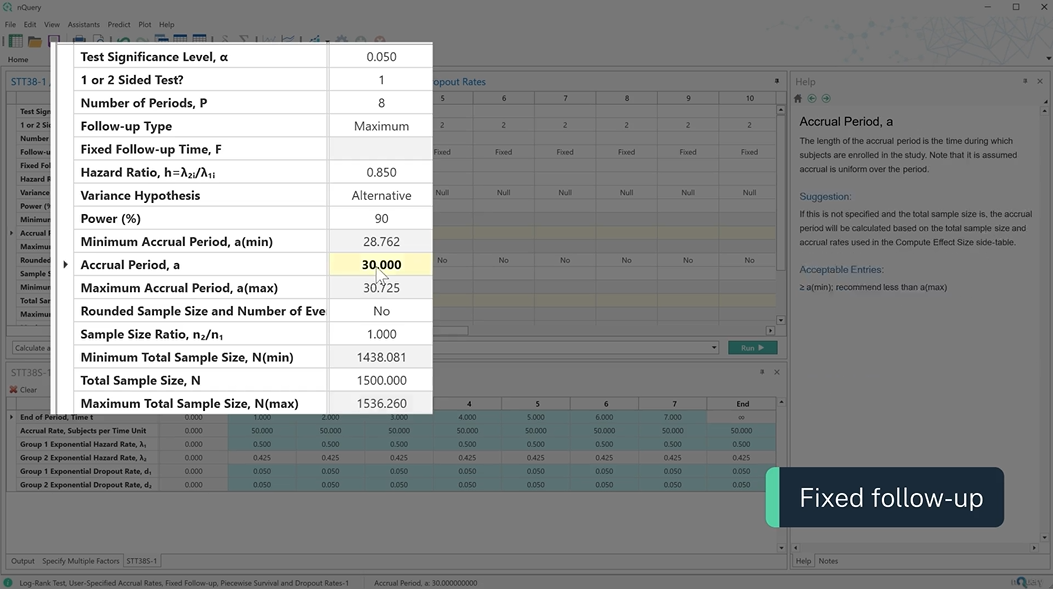The width and height of the screenshot is (1053, 589).
Task: Open the Assistants menu
Action: pyautogui.click(x=83, y=24)
